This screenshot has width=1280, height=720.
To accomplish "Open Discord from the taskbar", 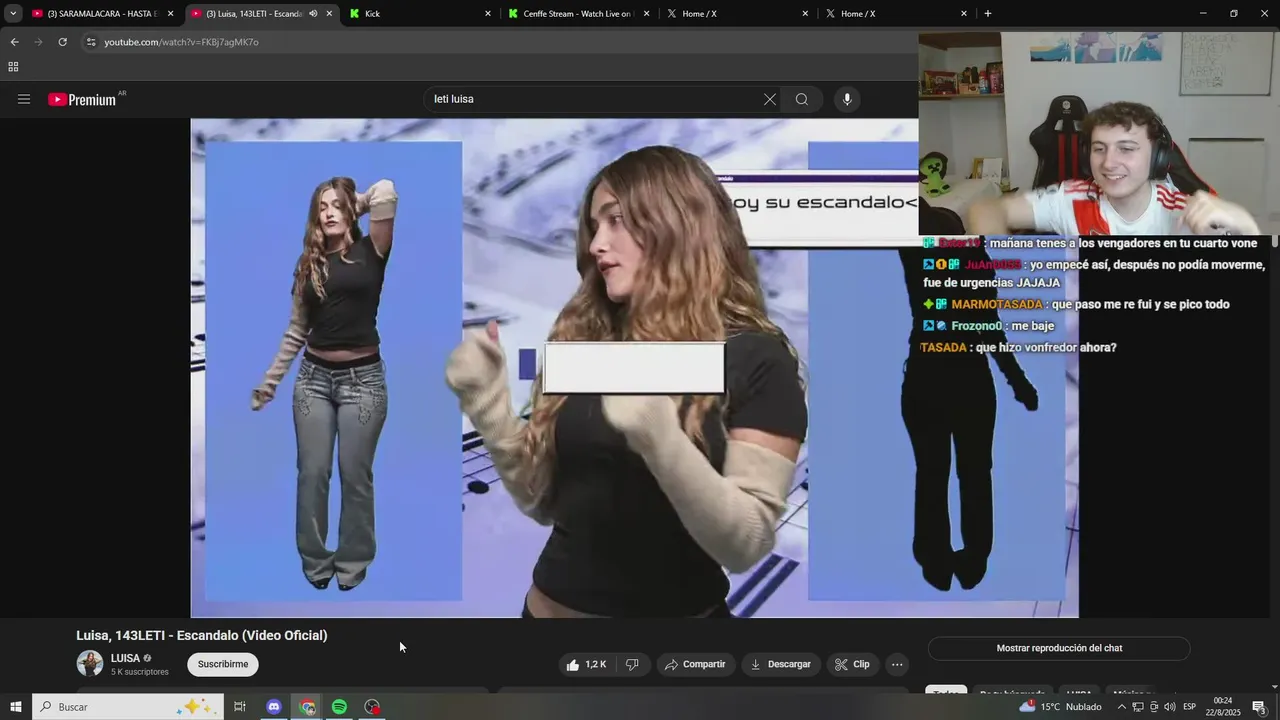I will (x=274, y=707).
